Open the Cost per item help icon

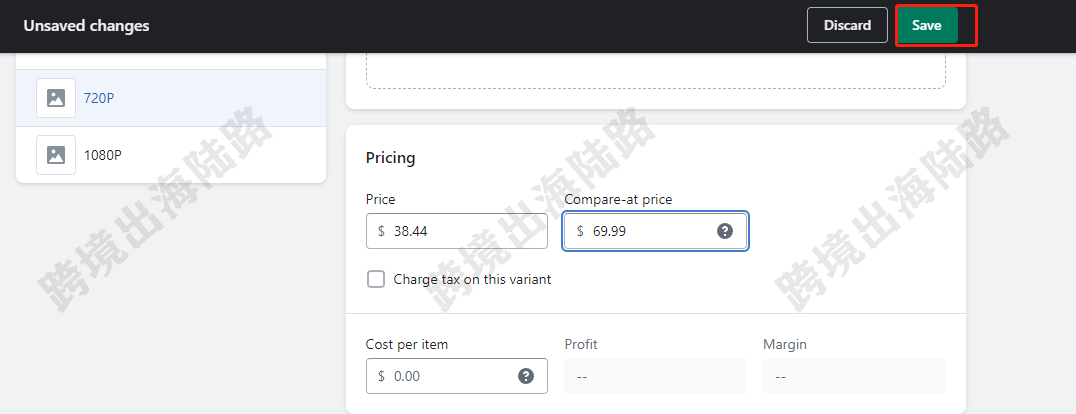(x=526, y=376)
